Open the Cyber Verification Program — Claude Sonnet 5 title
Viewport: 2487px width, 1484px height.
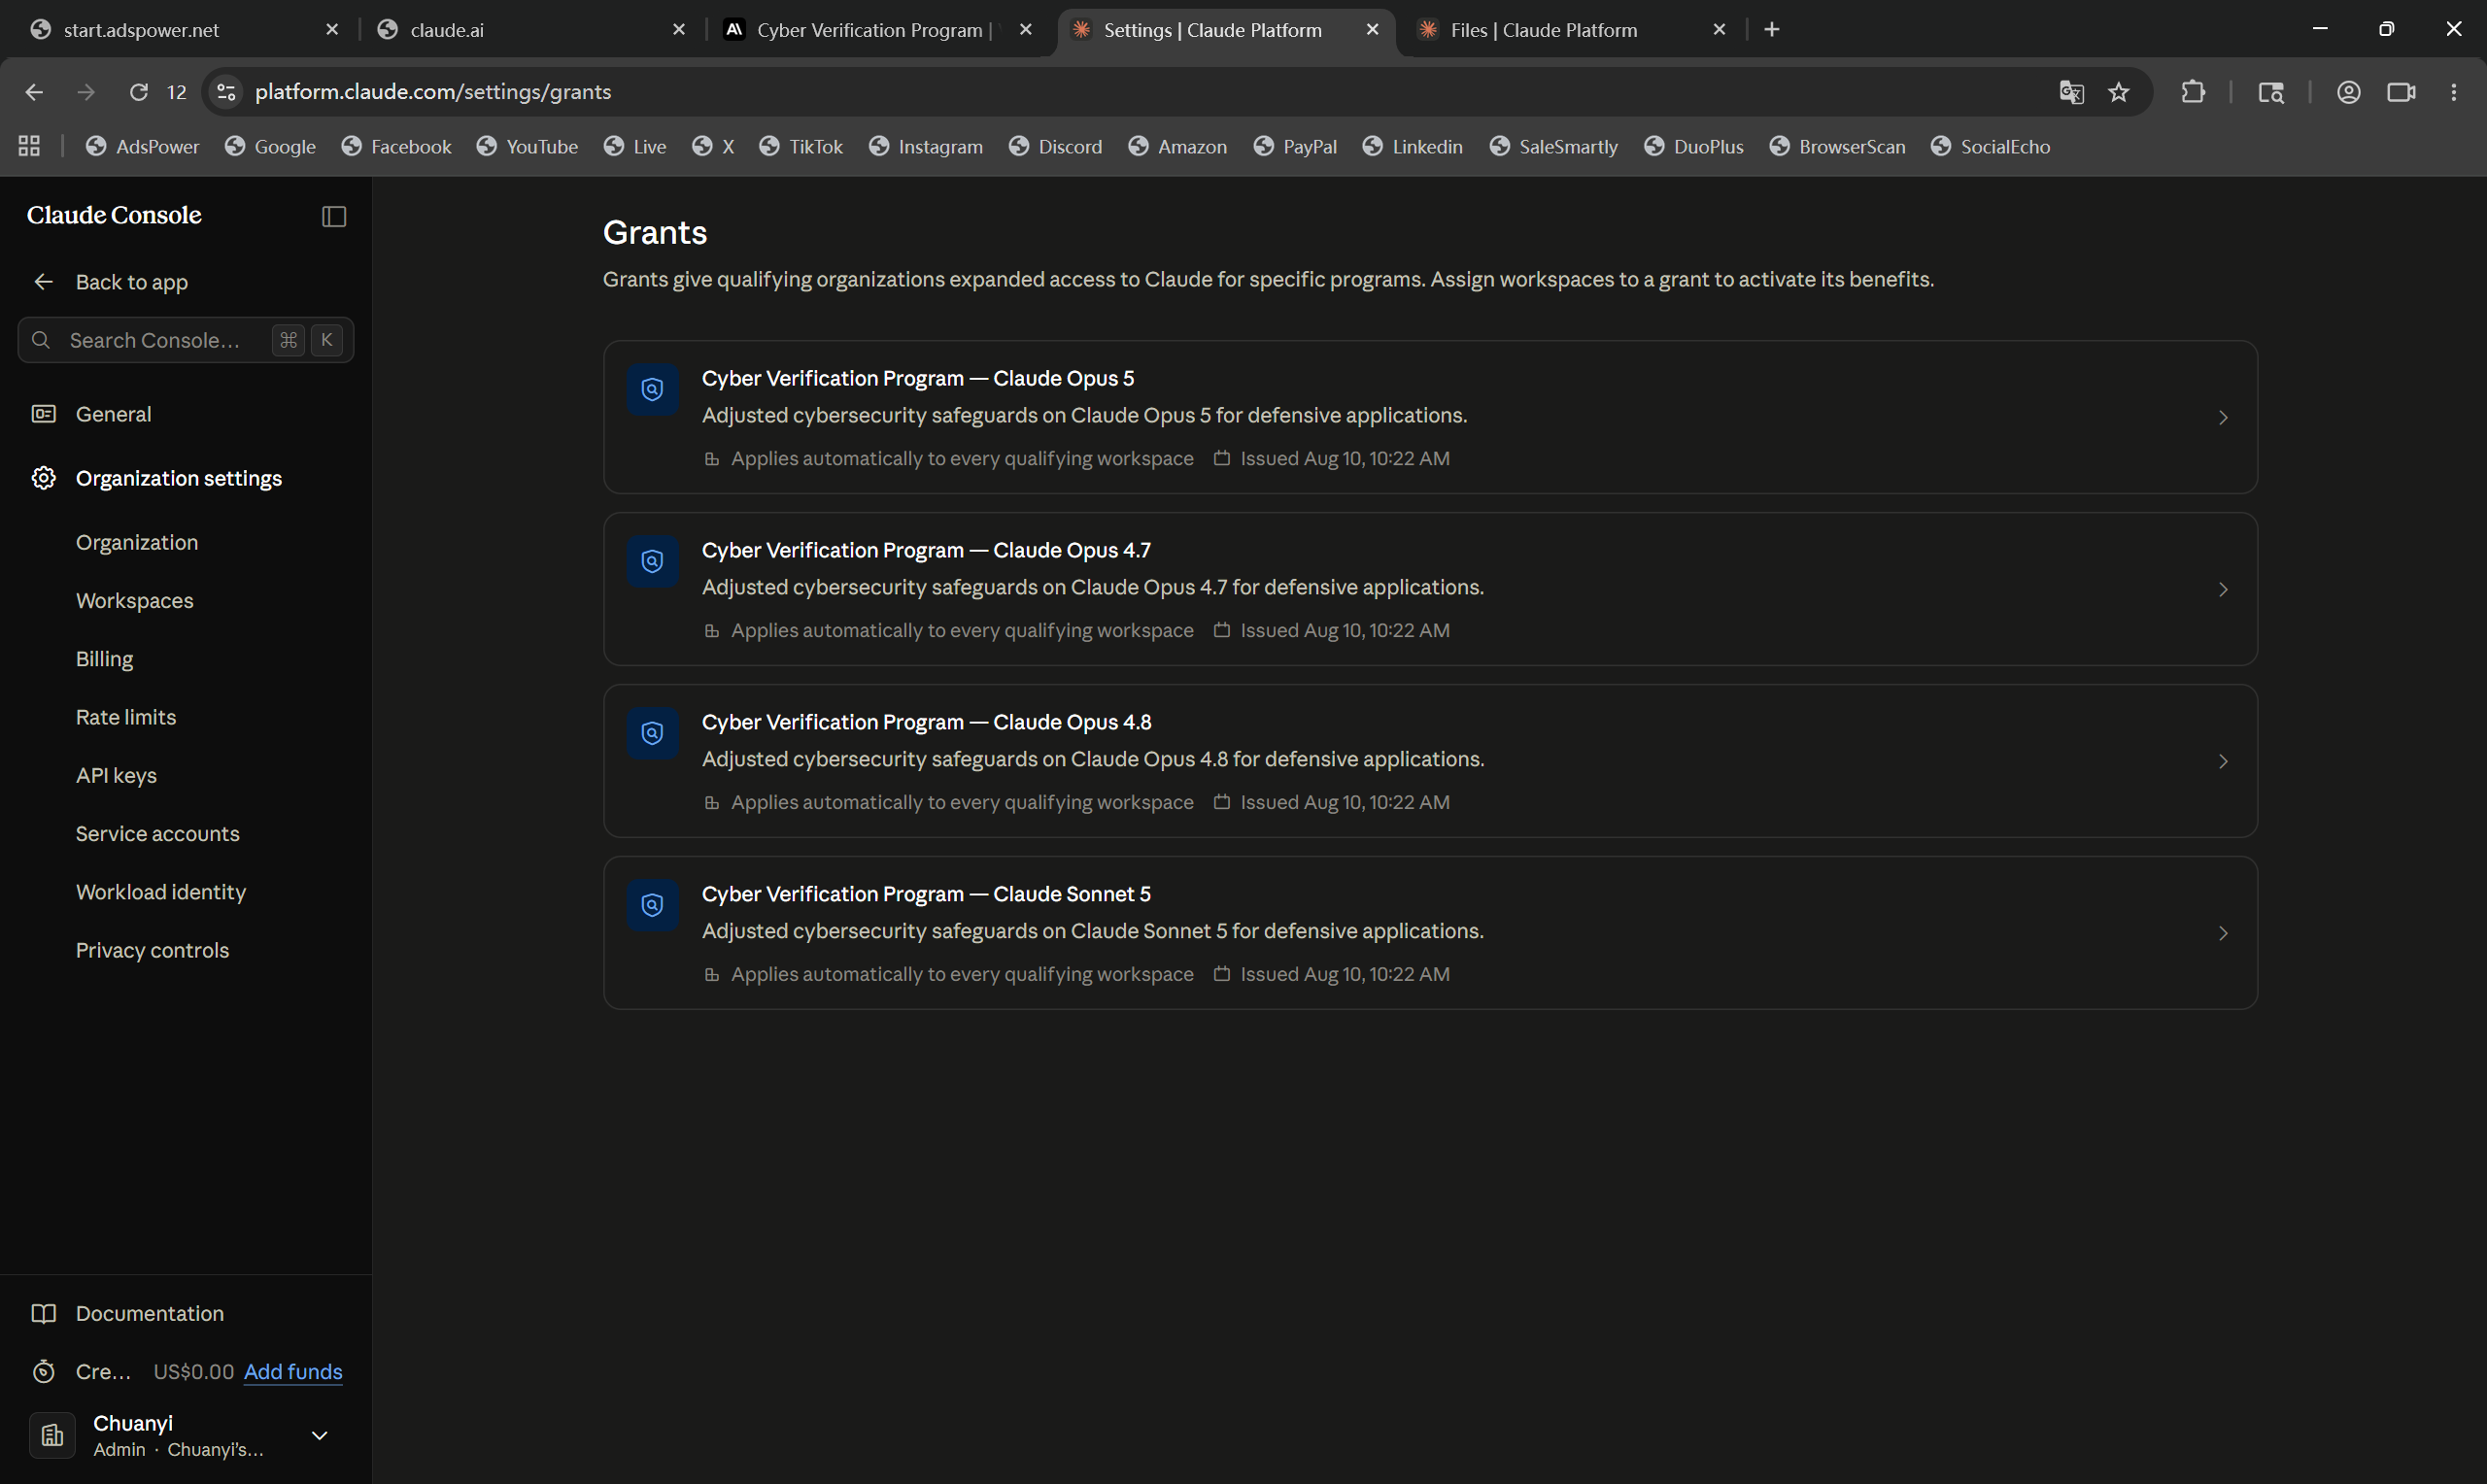tap(926, 894)
